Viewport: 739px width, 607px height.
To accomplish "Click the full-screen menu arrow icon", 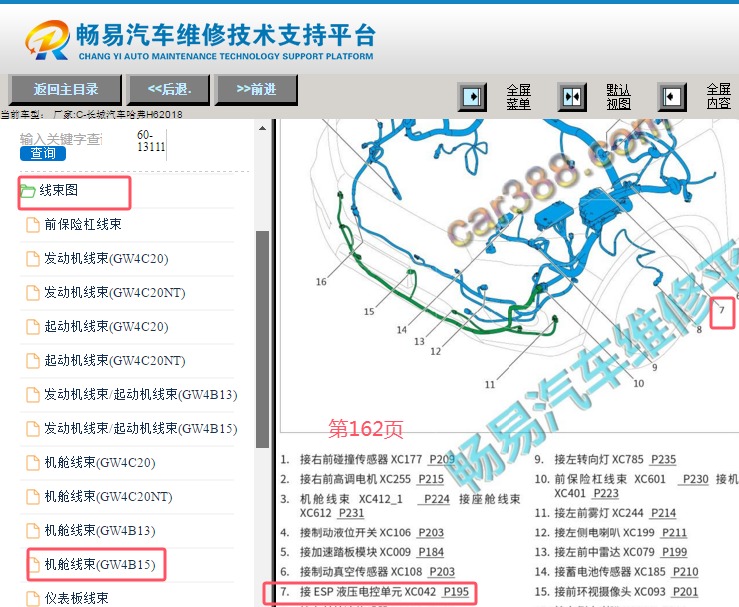I will (x=472, y=97).
